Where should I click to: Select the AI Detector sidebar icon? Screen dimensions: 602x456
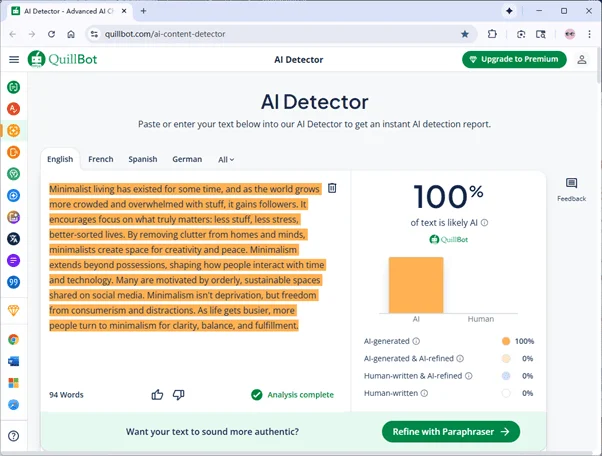click(x=13, y=131)
